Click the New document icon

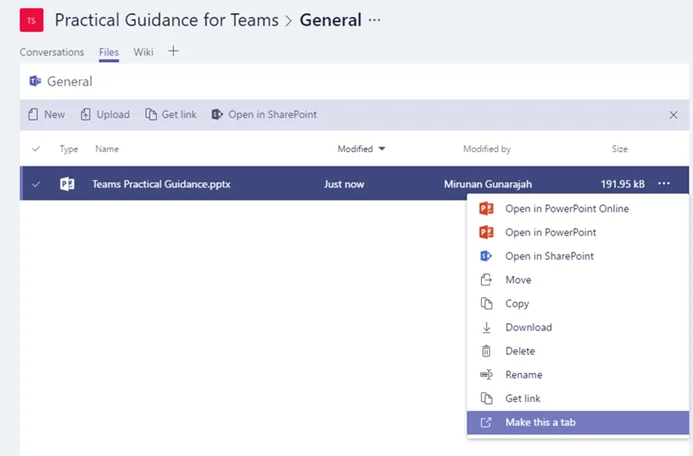(x=33, y=114)
